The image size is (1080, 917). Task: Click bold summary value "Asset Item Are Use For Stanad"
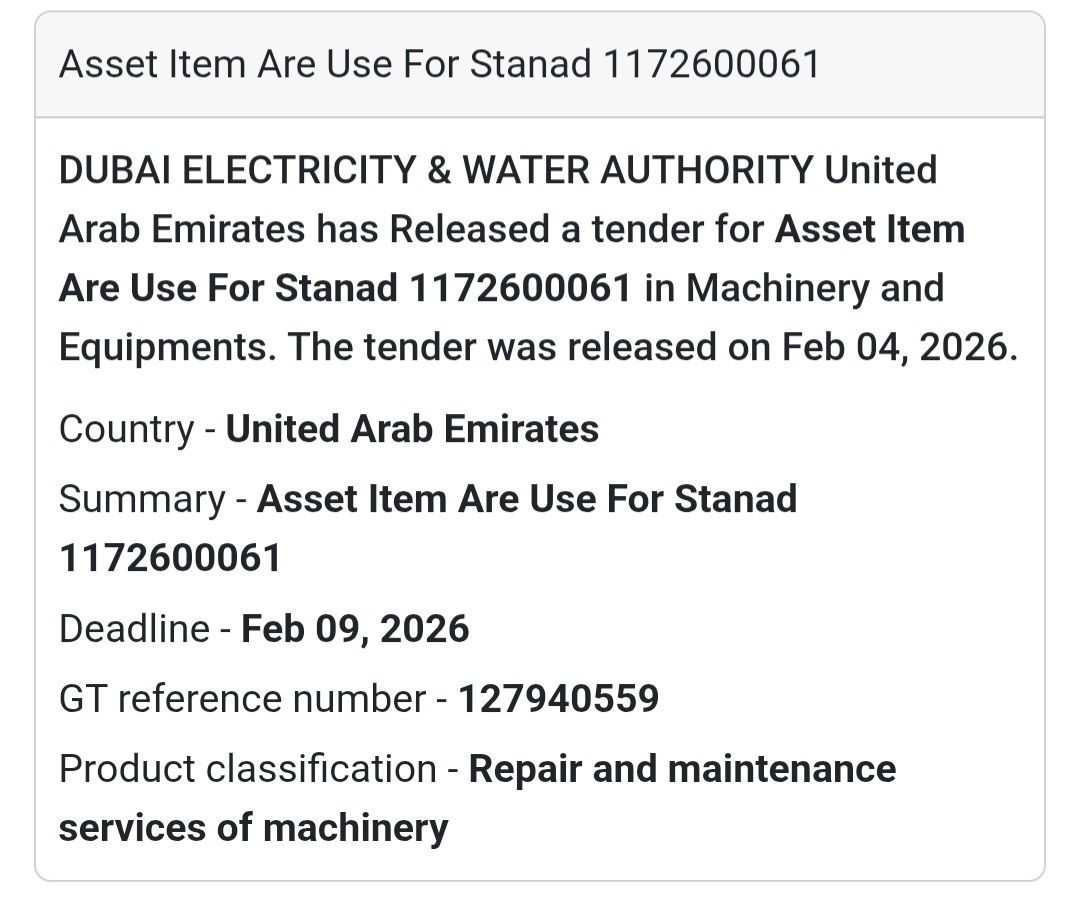(527, 499)
